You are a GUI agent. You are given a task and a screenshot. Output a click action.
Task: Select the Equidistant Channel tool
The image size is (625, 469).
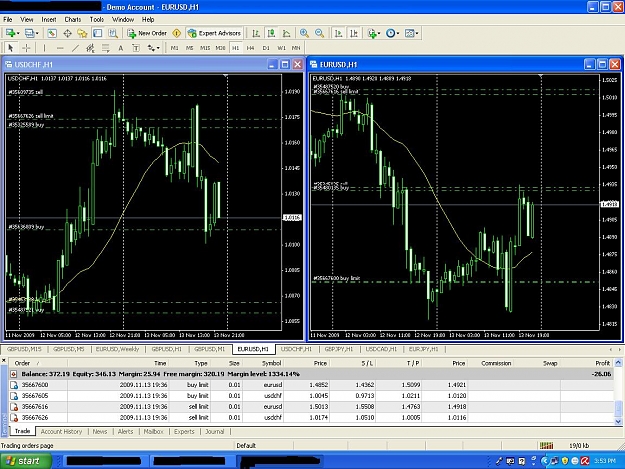(90, 48)
